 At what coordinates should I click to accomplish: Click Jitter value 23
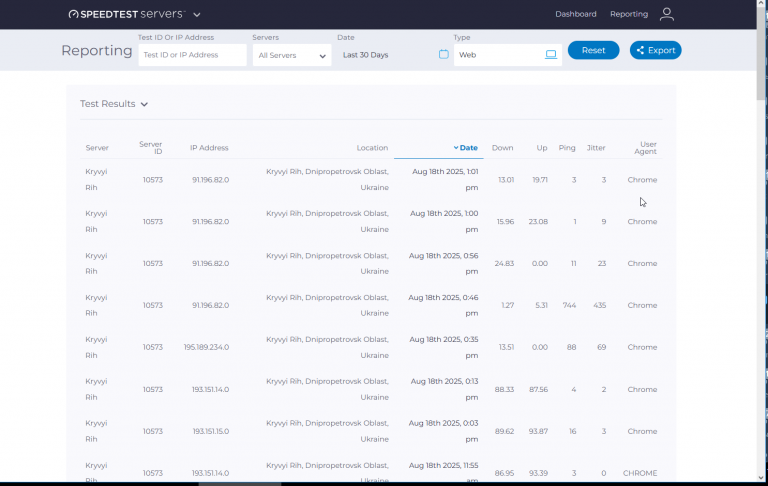(x=601, y=263)
